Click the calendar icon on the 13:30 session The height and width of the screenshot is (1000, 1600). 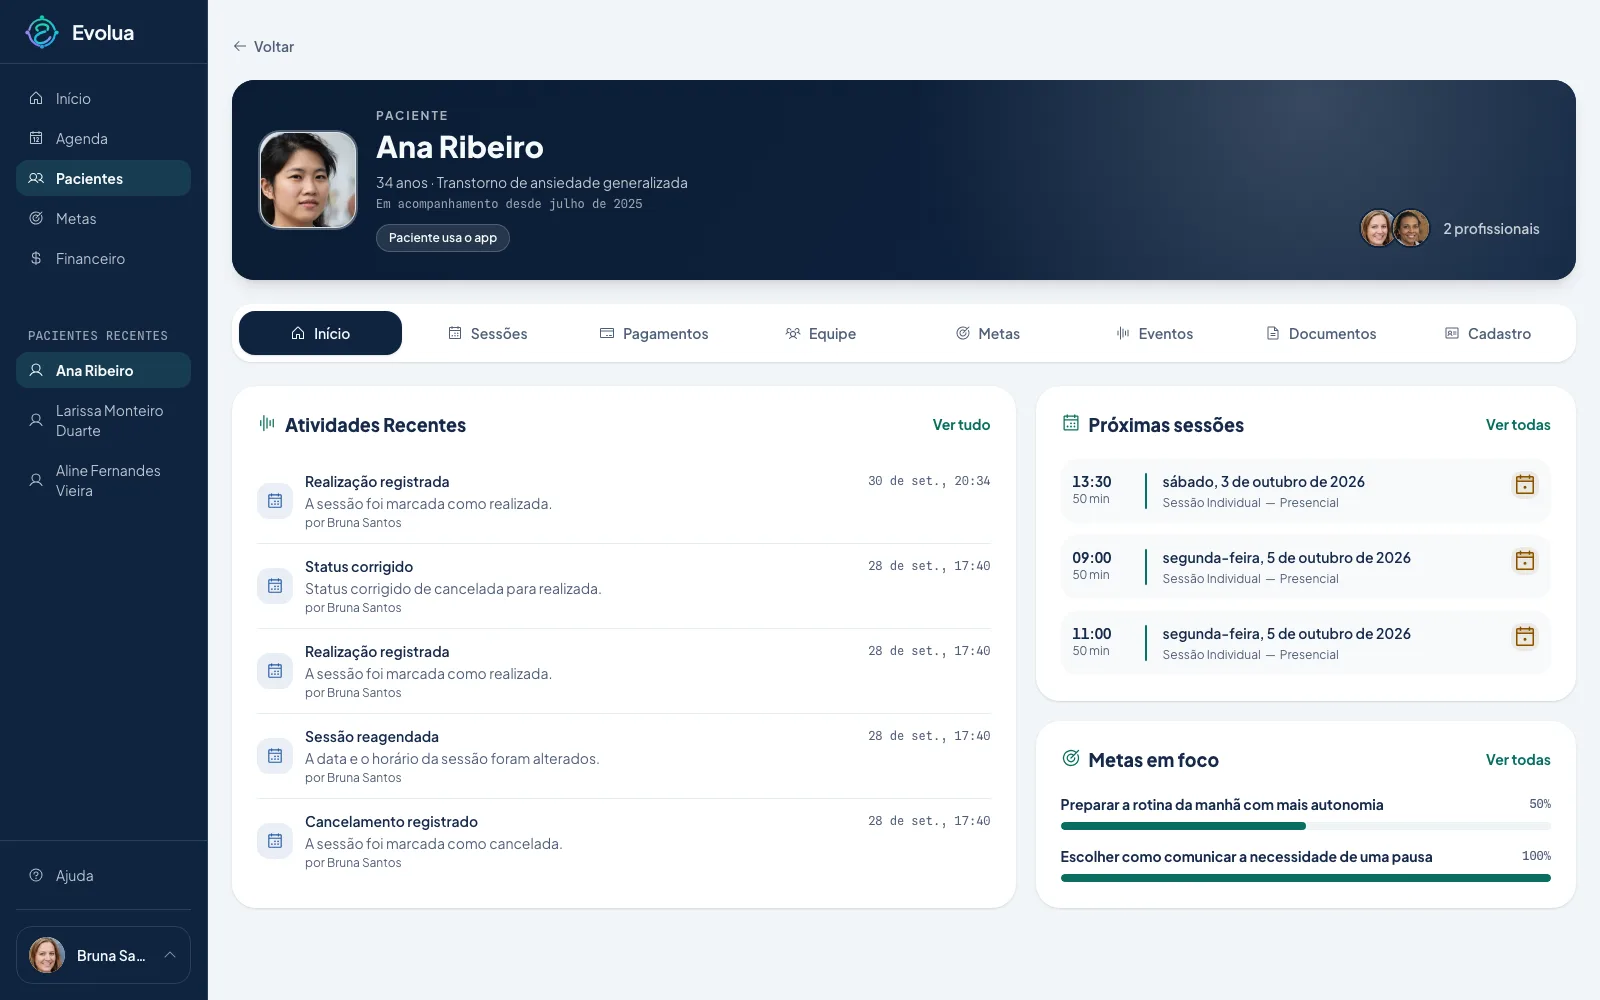tap(1525, 485)
